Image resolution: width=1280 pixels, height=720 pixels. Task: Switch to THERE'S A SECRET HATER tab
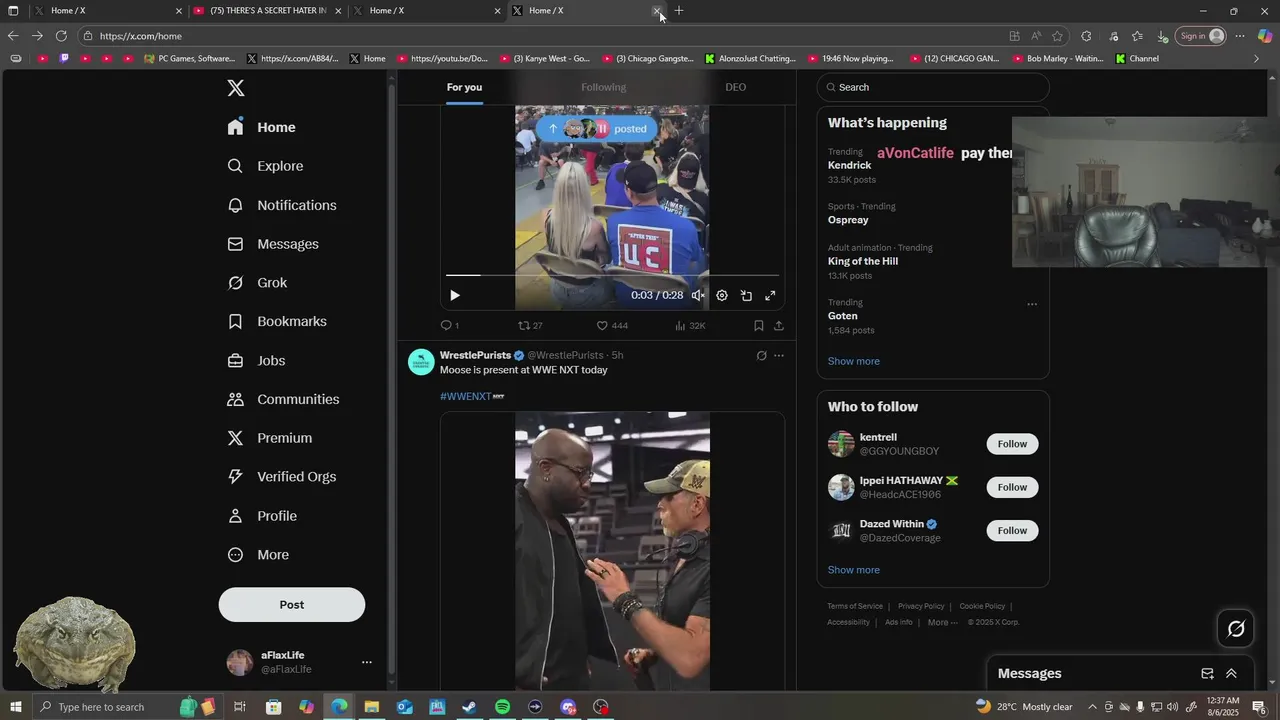click(267, 11)
